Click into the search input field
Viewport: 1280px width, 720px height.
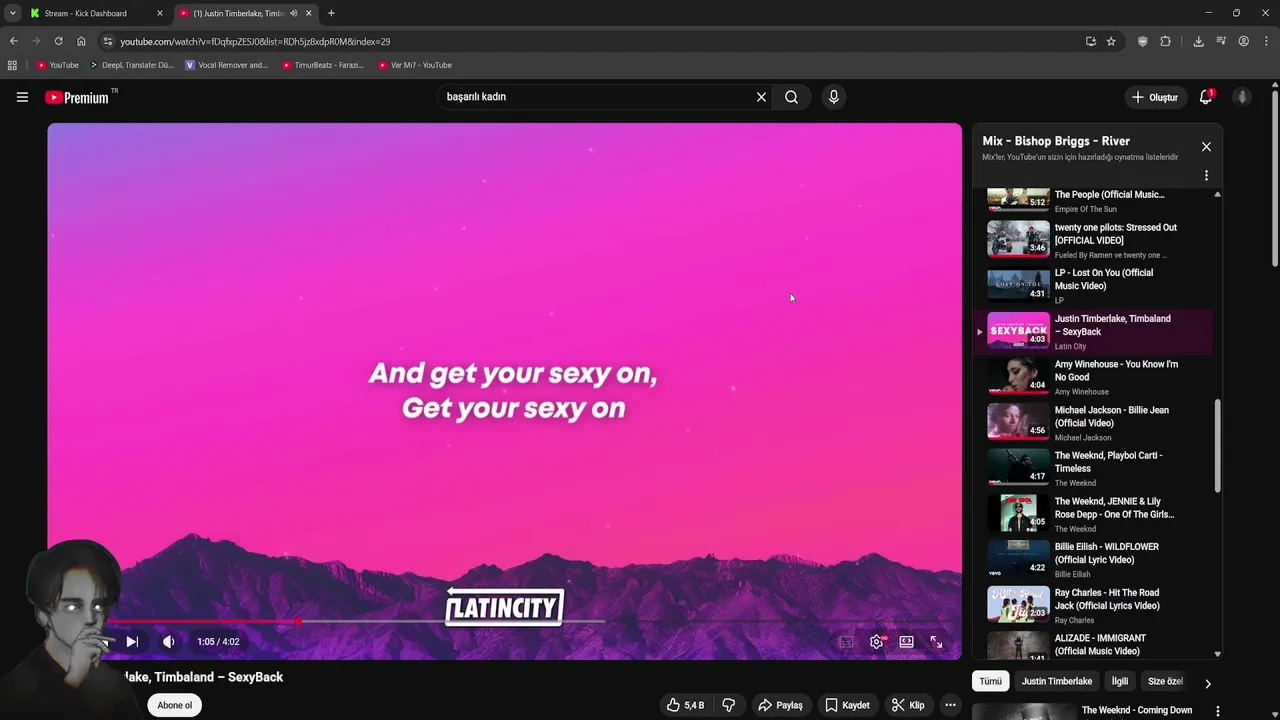tap(596, 97)
